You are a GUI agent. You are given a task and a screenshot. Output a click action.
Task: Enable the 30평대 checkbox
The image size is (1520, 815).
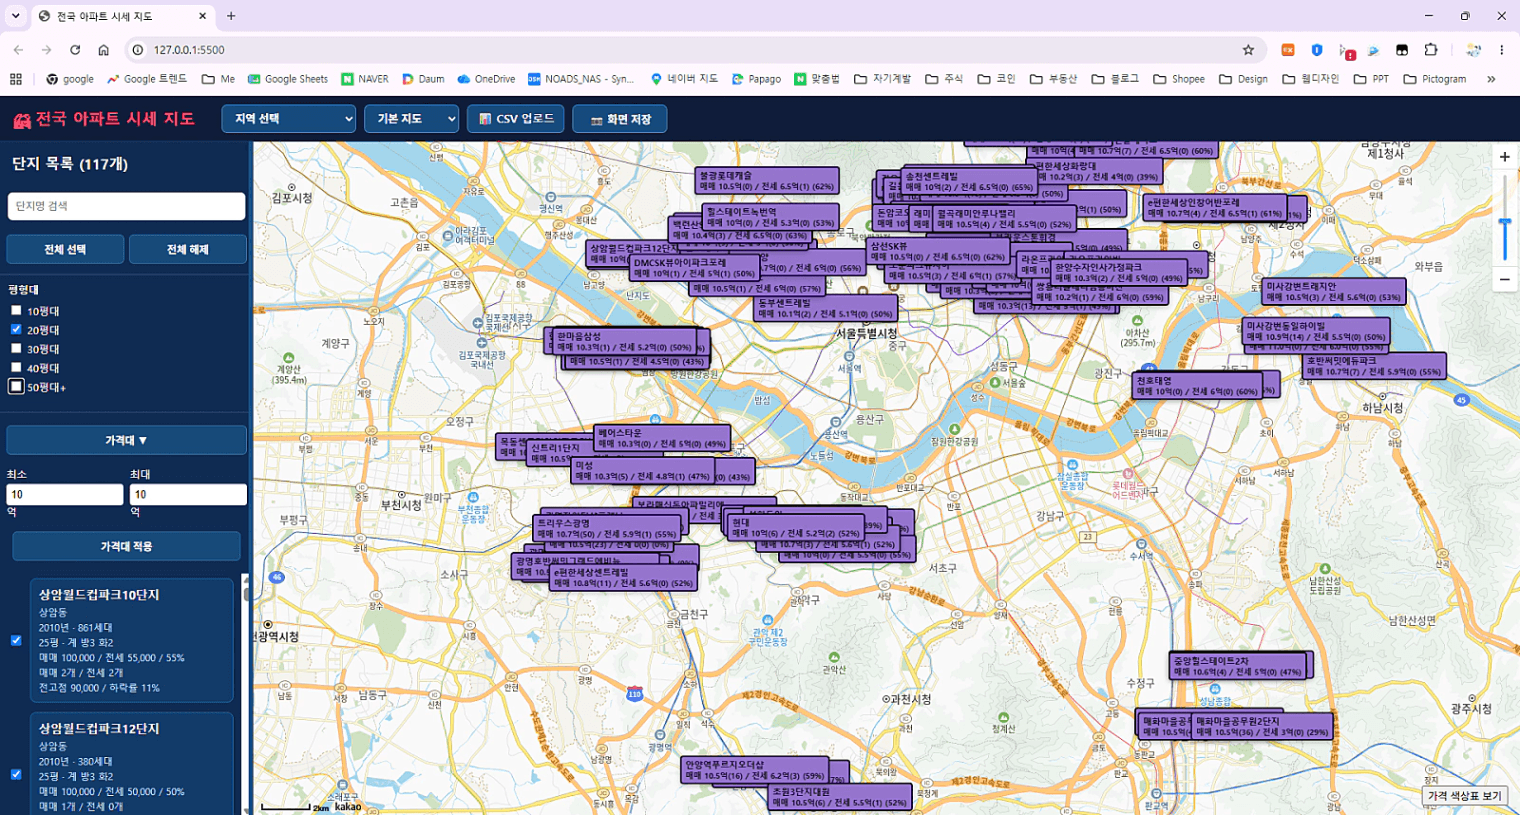click(16, 349)
